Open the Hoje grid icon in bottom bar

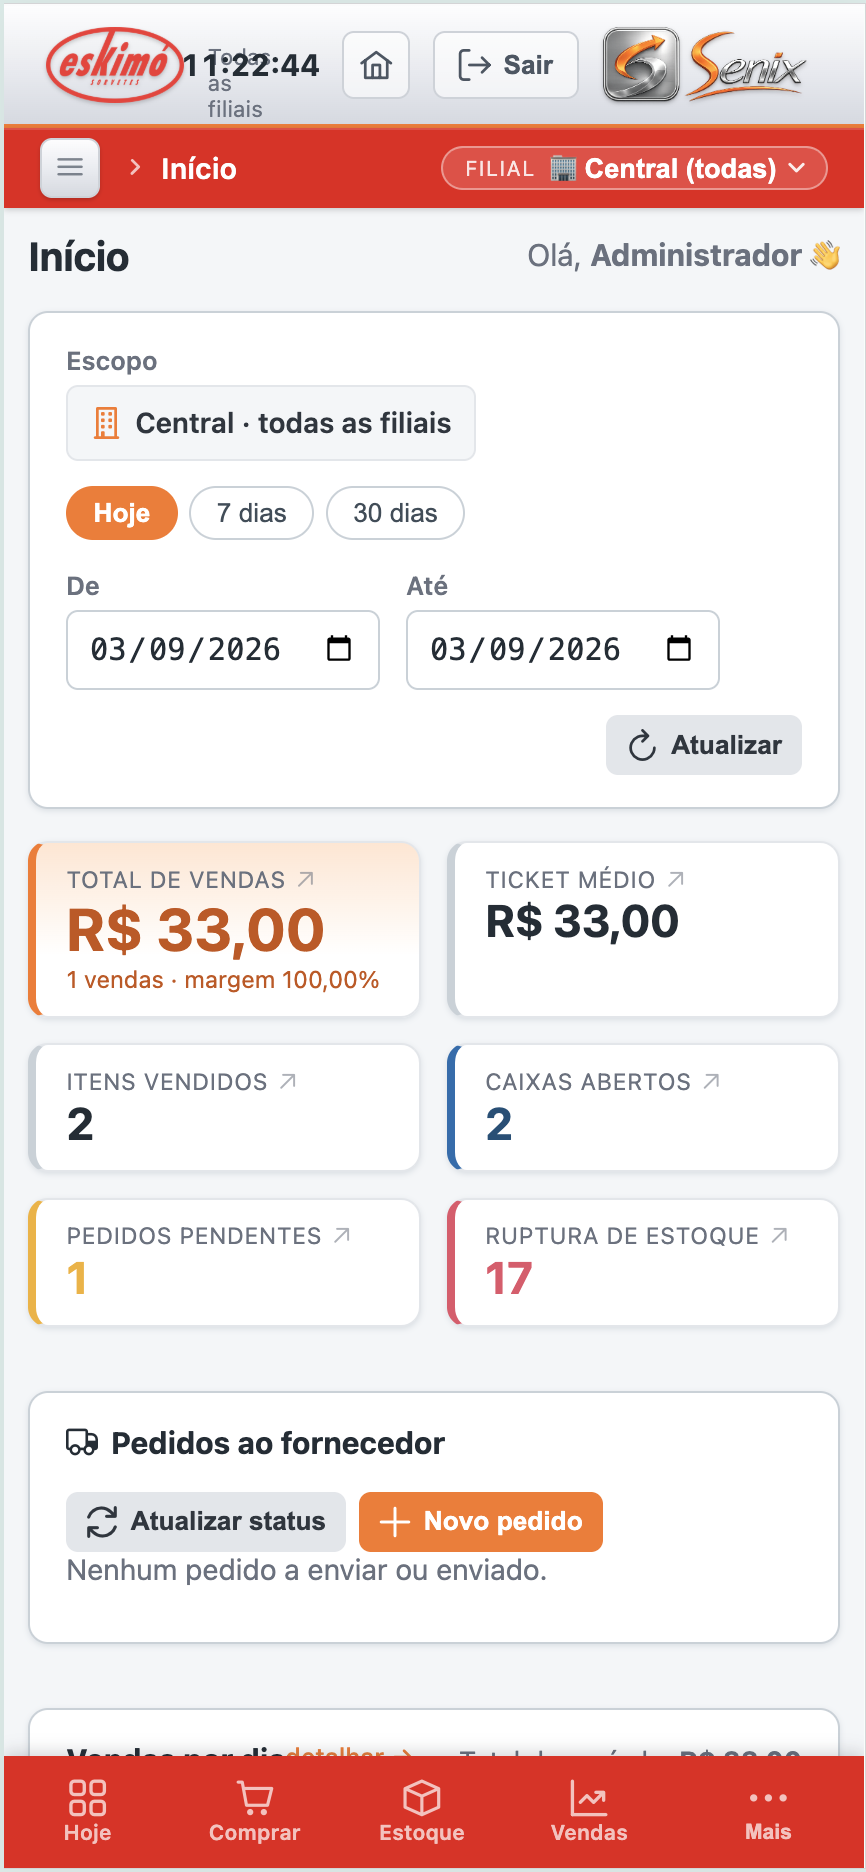point(87,1811)
